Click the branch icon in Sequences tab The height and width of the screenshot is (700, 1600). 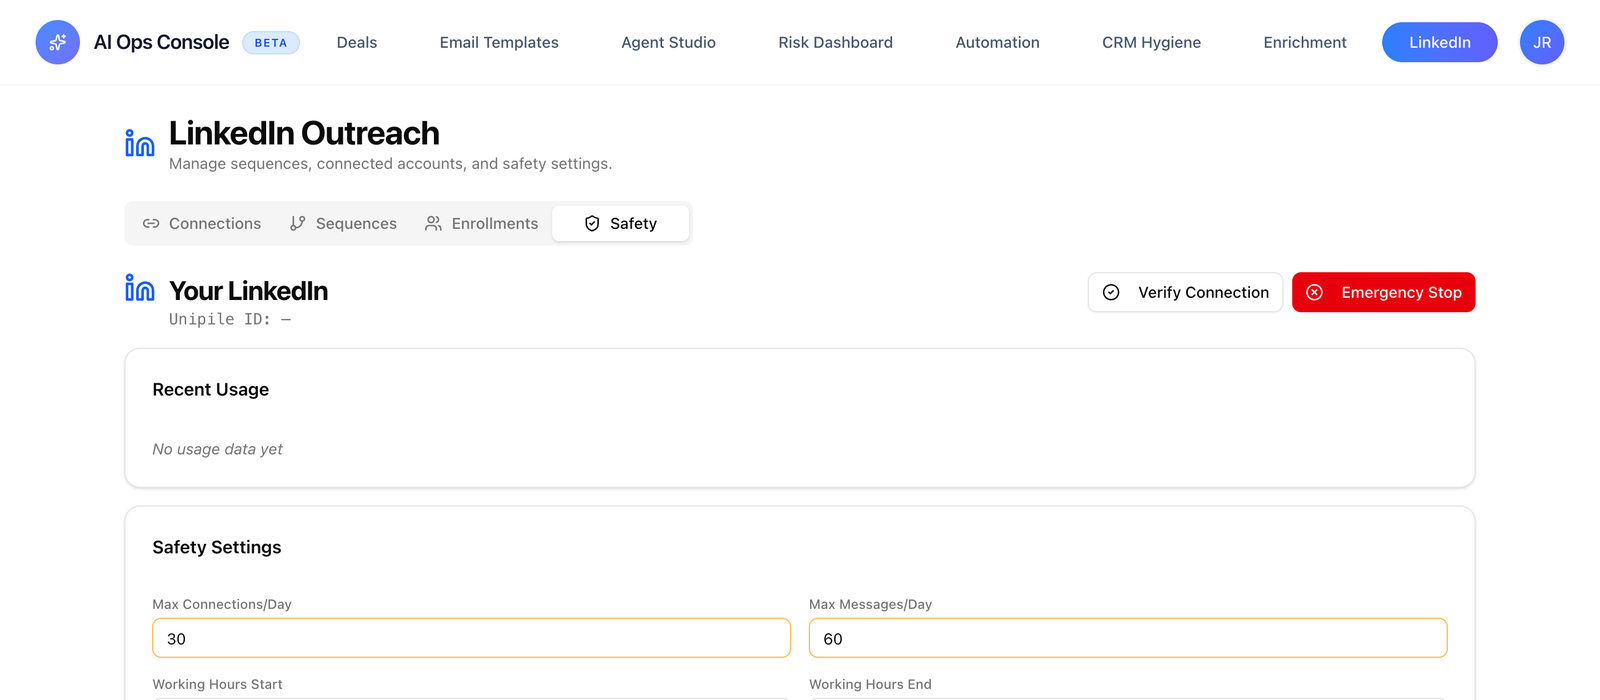click(x=298, y=224)
